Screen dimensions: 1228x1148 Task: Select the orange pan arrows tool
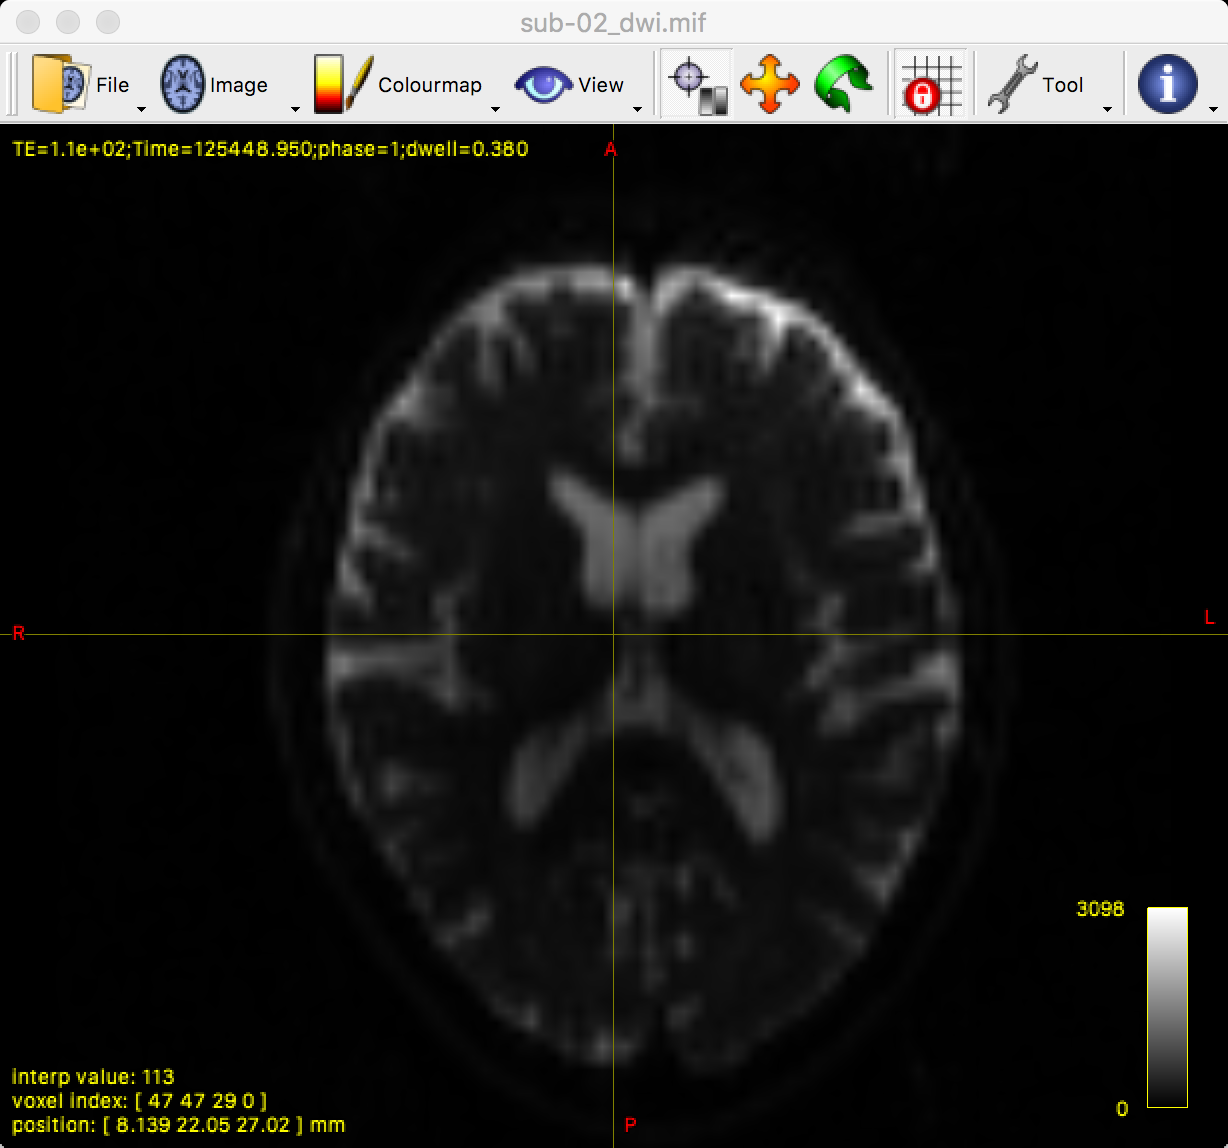pos(770,85)
